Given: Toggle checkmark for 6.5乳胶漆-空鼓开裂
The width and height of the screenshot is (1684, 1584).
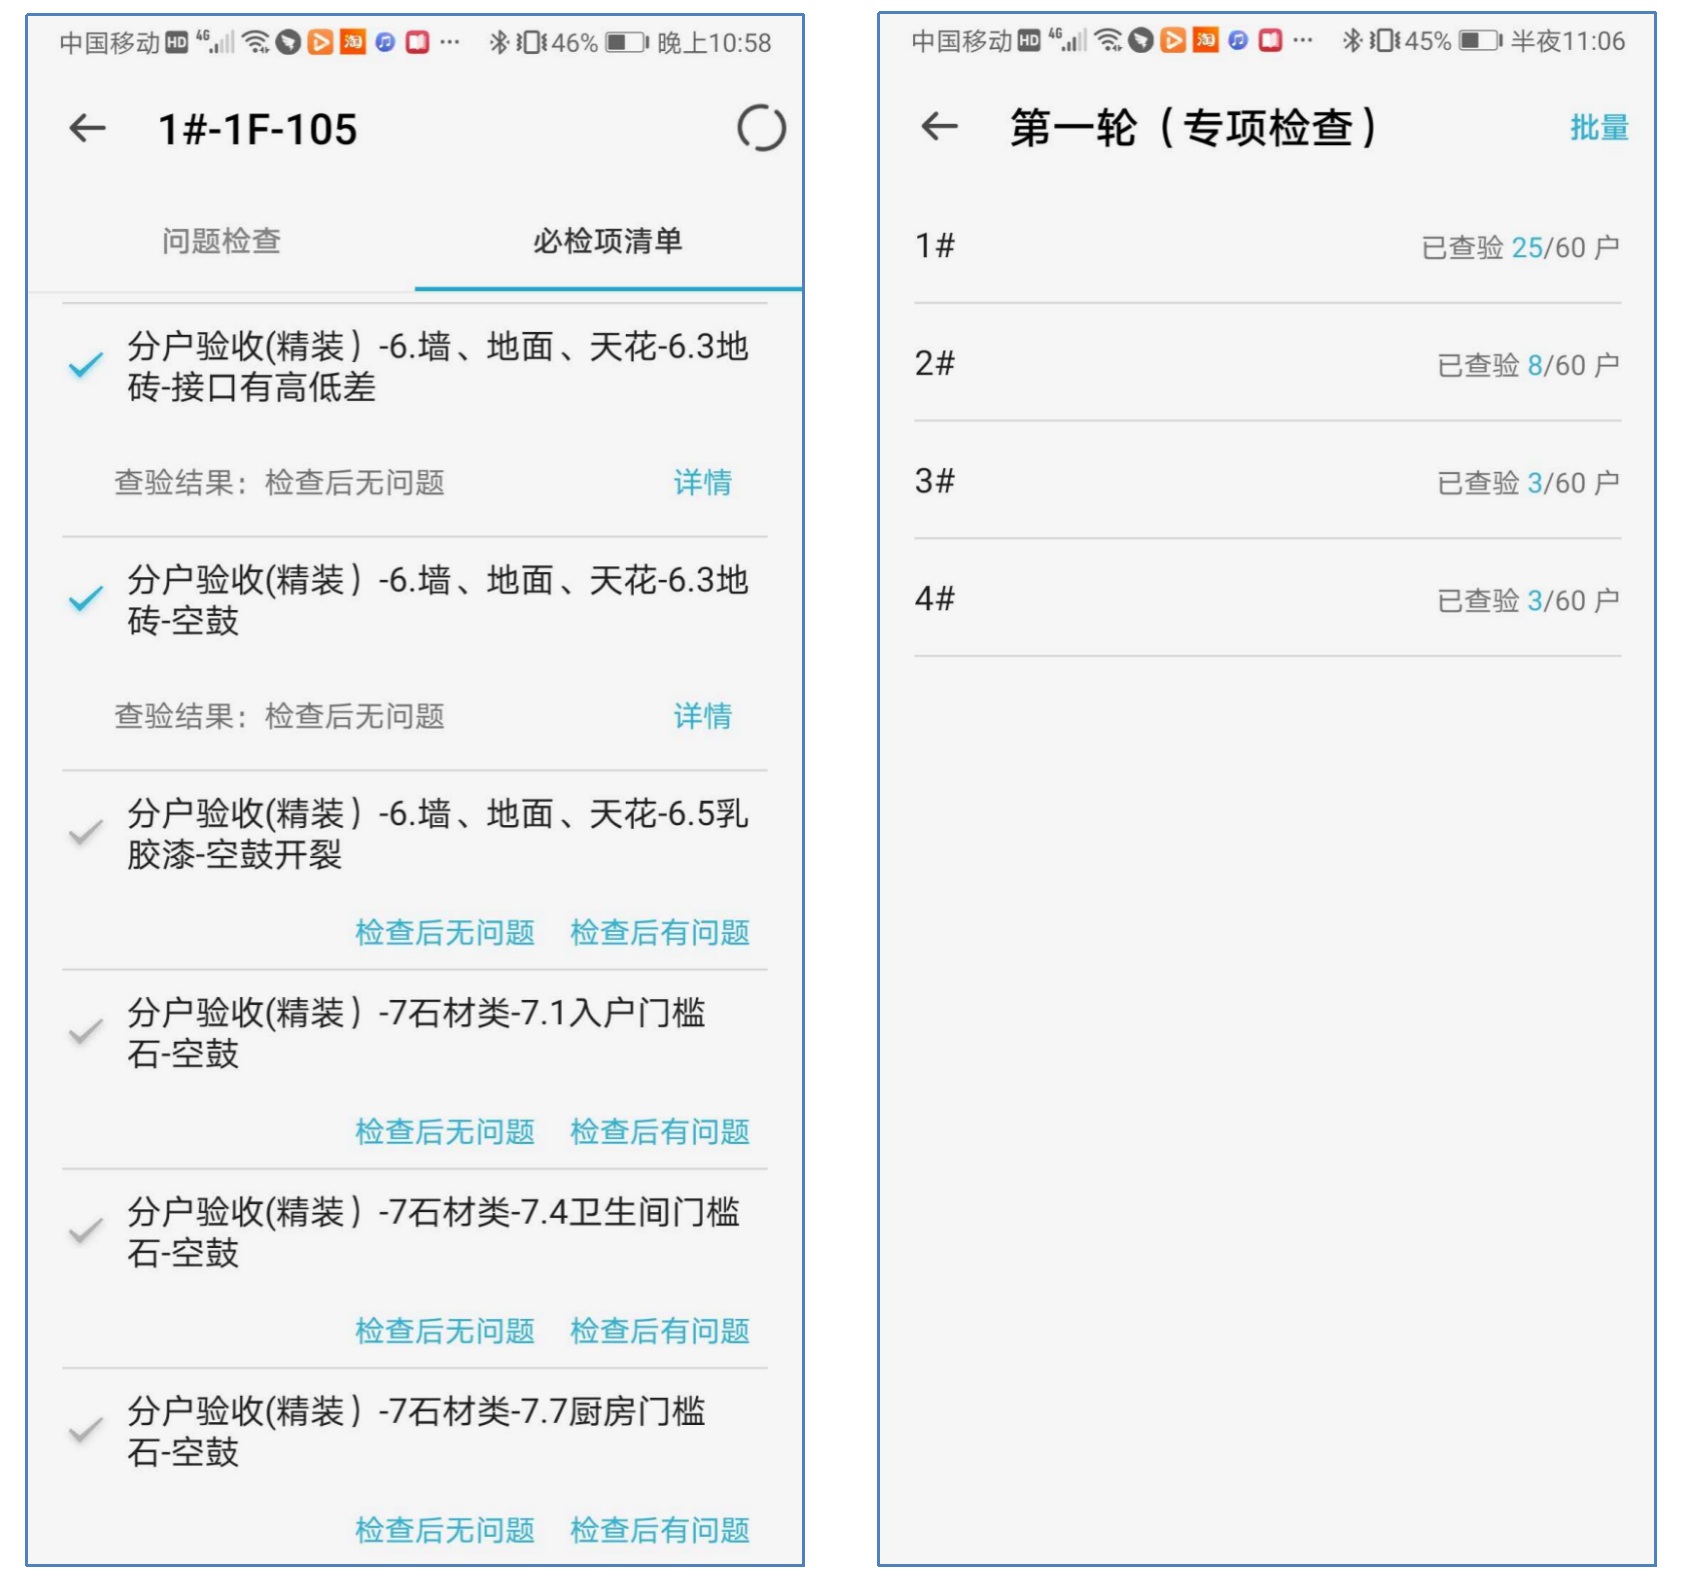Looking at the screenshot, I should coord(86,832).
